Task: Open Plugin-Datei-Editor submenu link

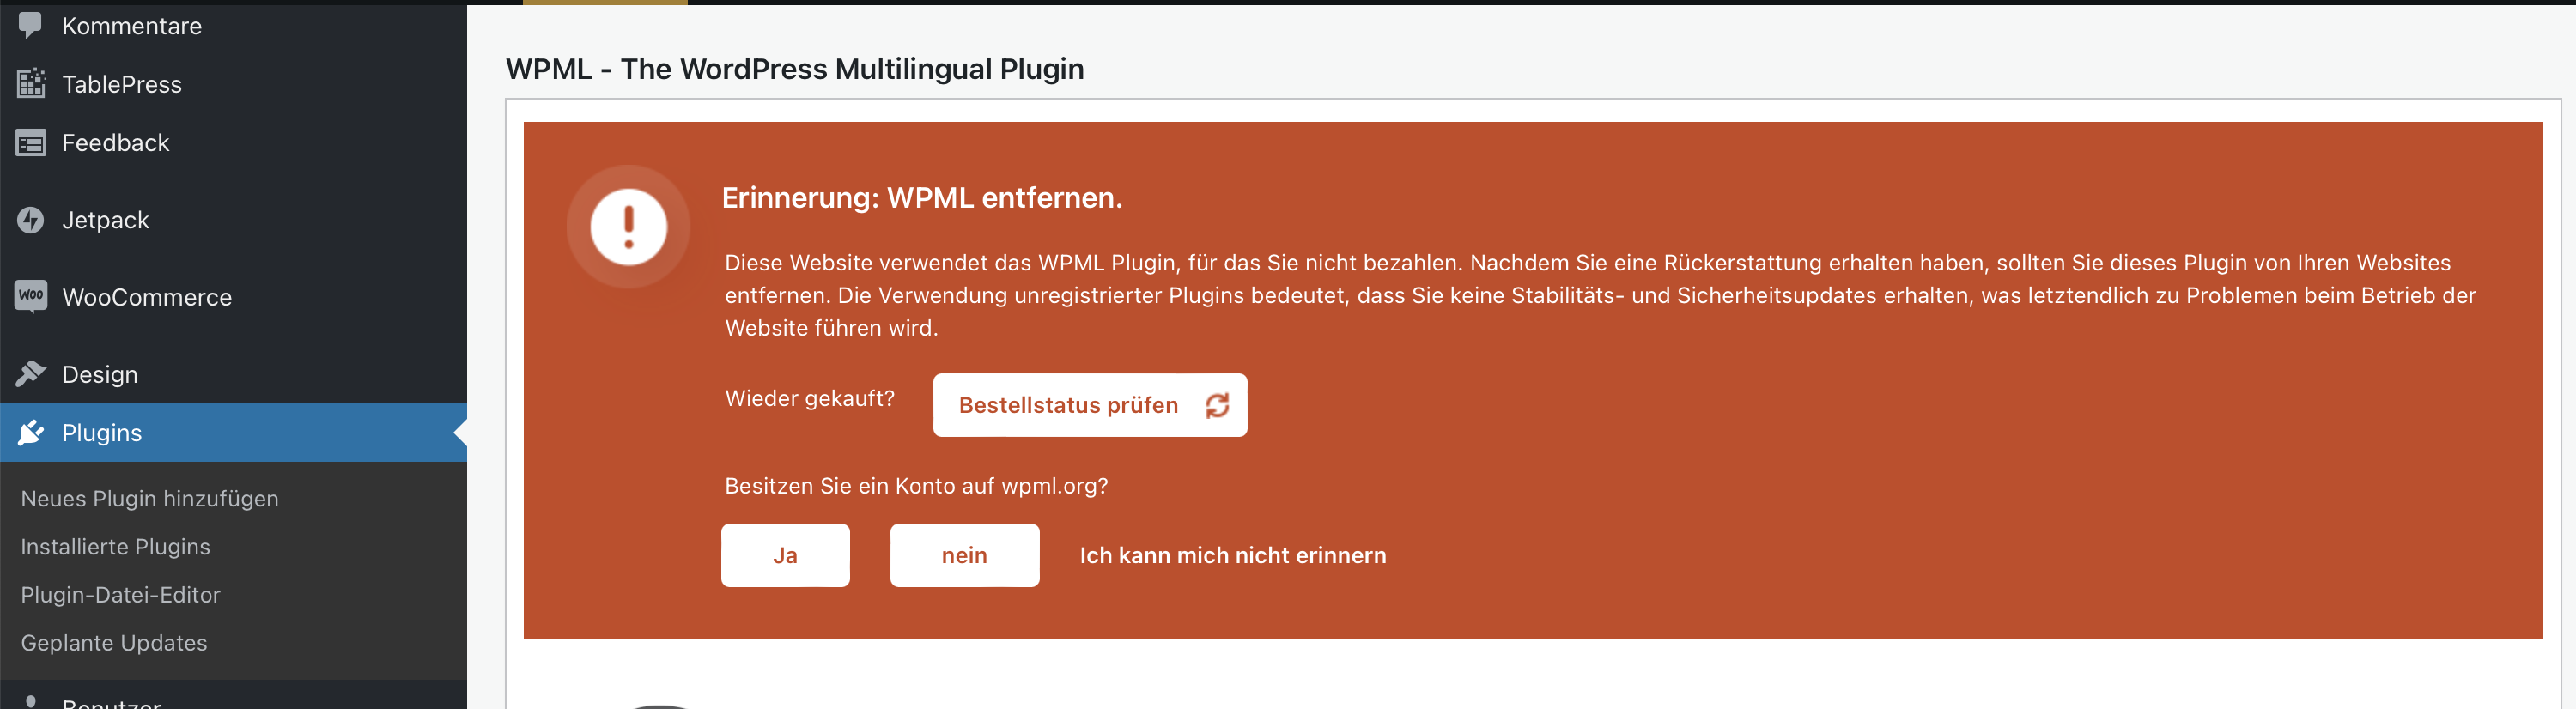Action: [x=121, y=594]
